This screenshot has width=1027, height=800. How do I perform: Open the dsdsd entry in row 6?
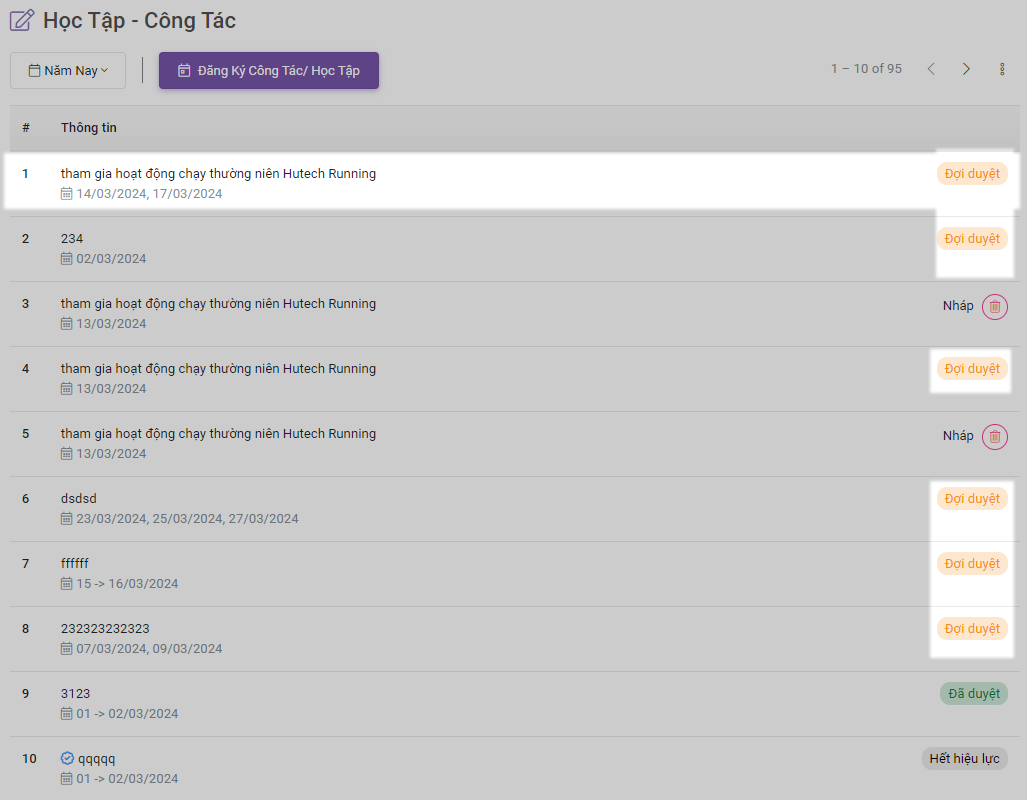[x=79, y=499]
